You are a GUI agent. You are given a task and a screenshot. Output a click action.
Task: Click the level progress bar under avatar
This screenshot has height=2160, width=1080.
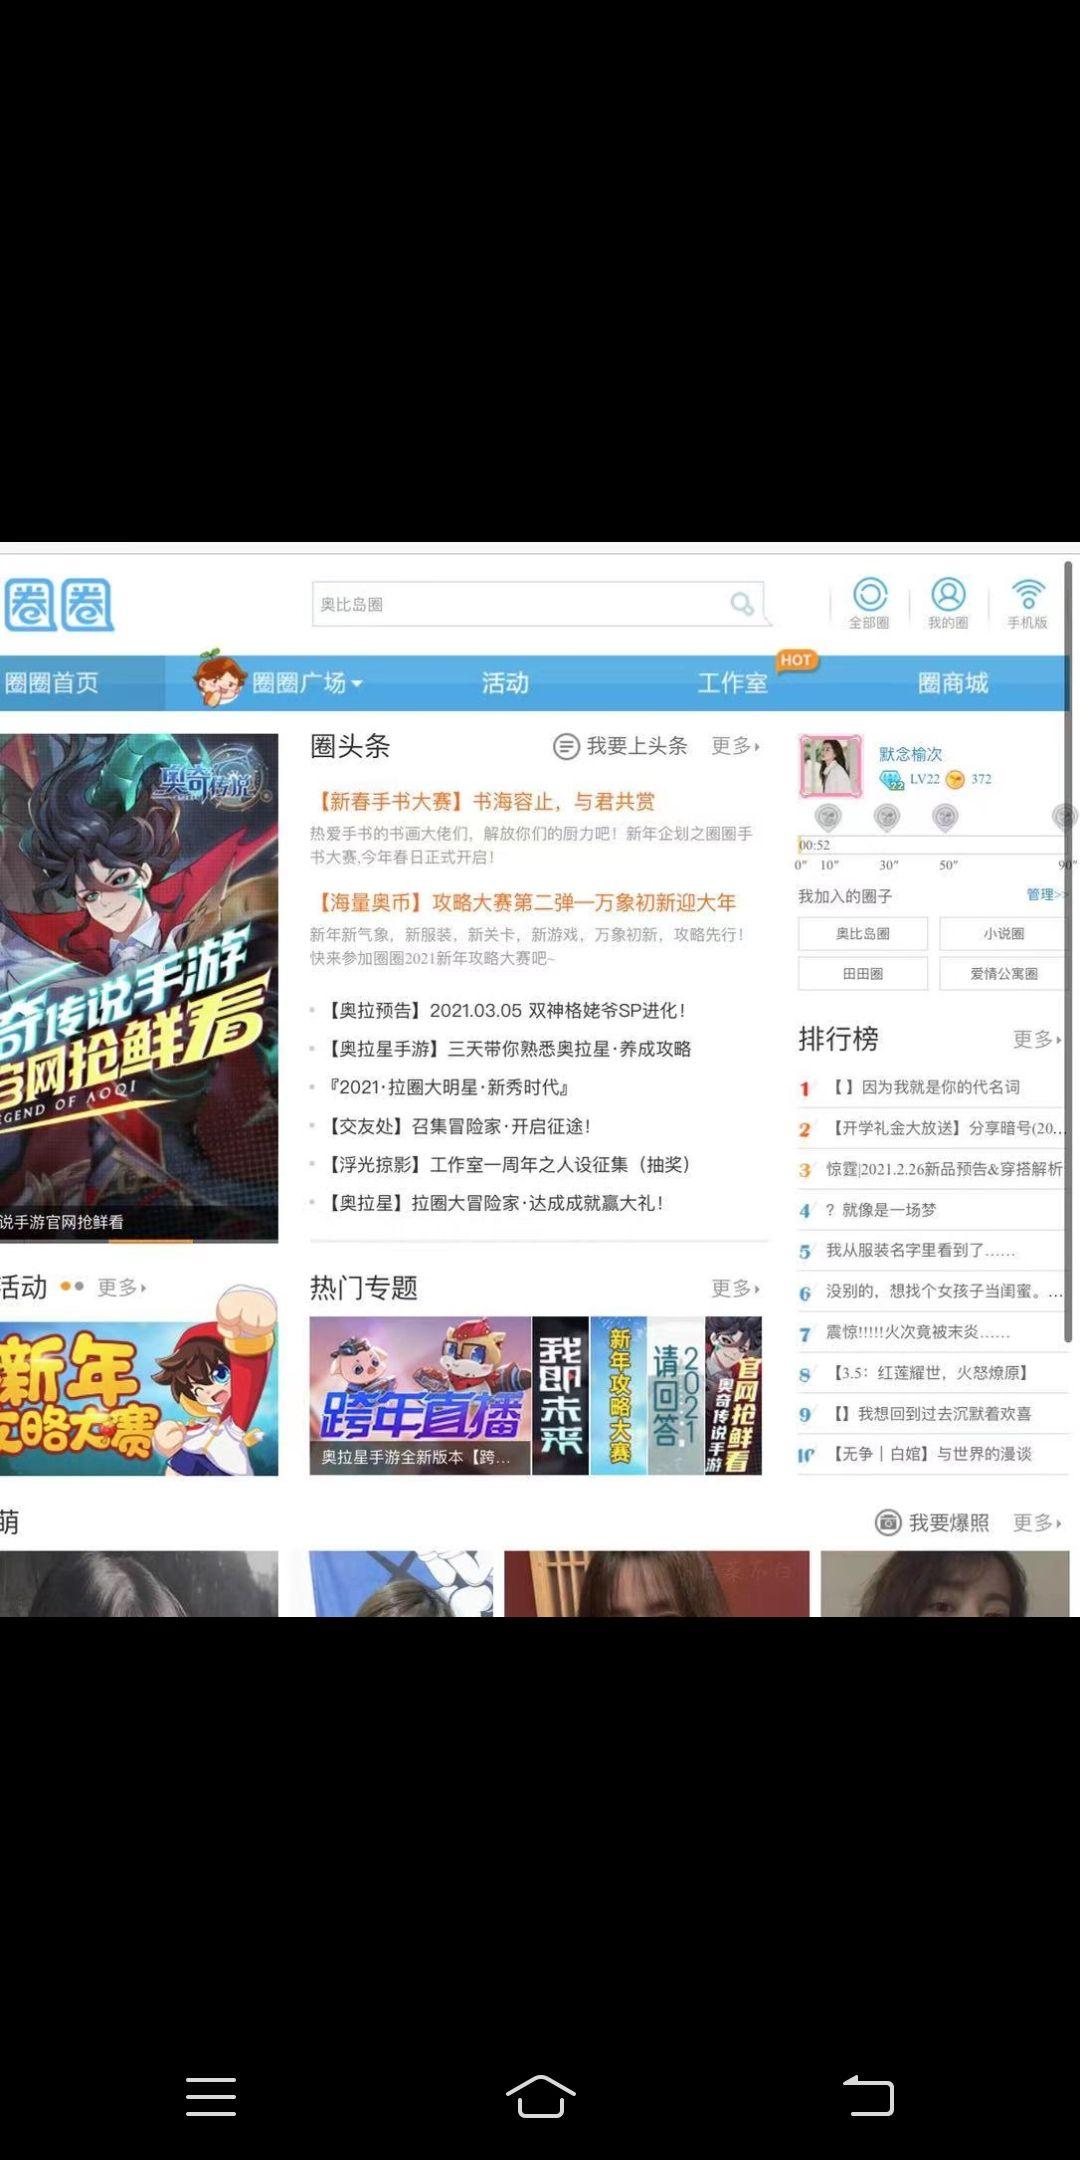click(x=930, y=844)
